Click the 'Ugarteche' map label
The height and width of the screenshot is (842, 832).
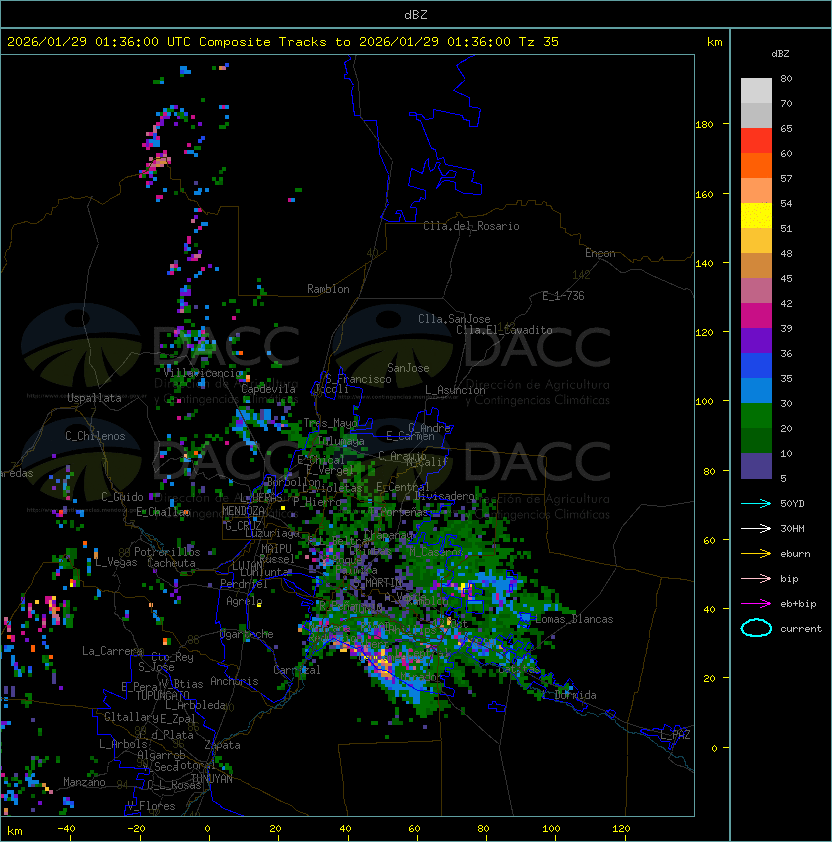[246, 634]
